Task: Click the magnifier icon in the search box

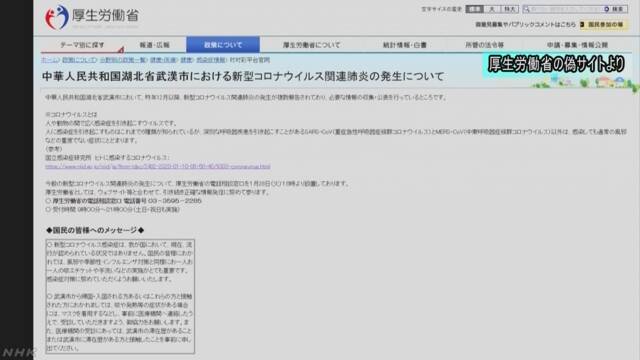Action: coord(527,9)
